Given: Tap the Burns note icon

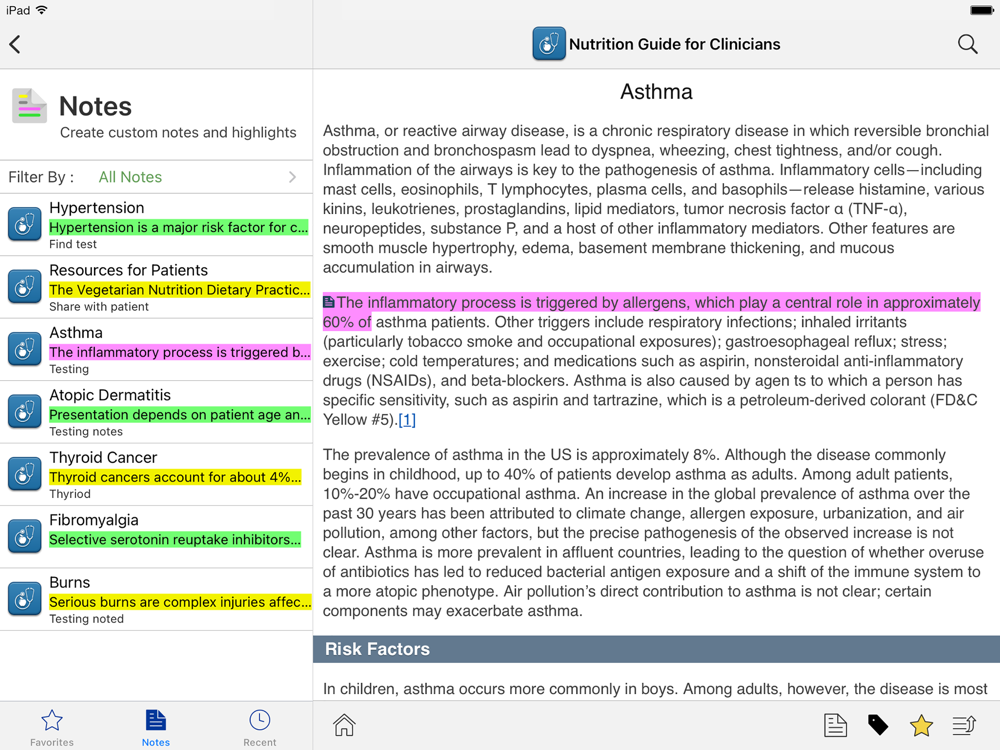Looking at the screenshot, I should (24, 599).
